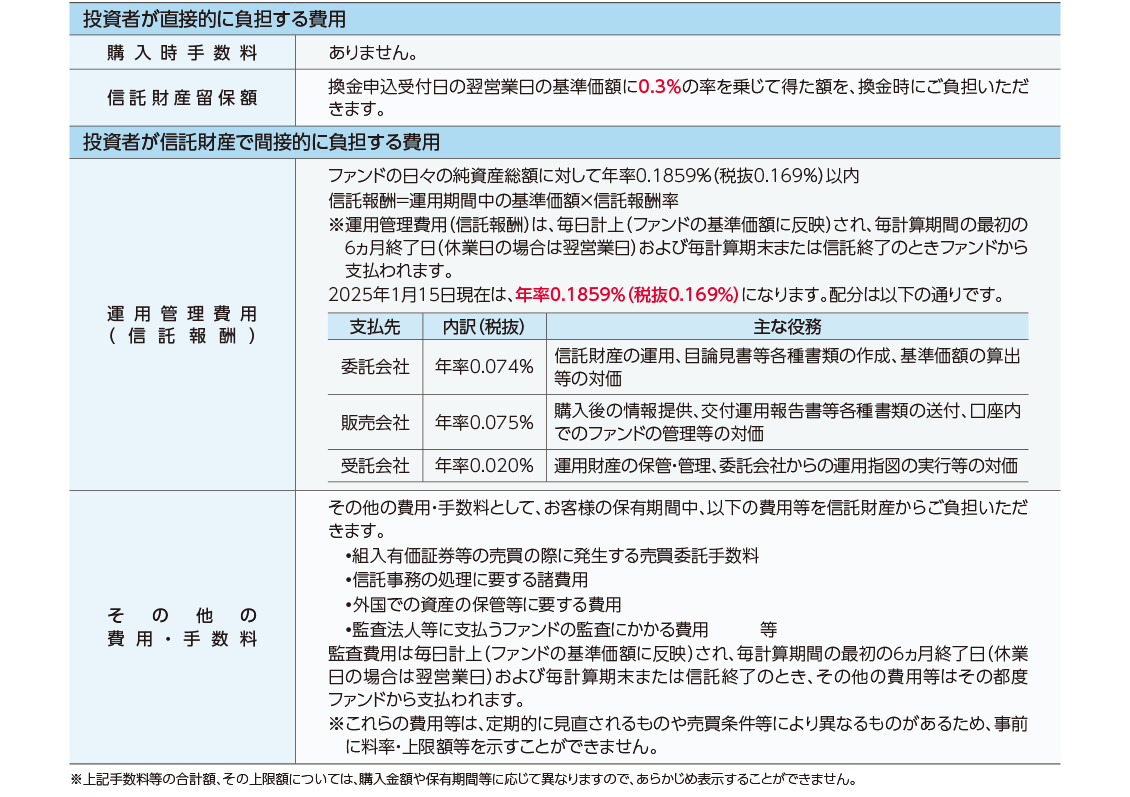Select the 受託会社 cell
Screen dimensions: 1130x797
click(x=375, y=465)
